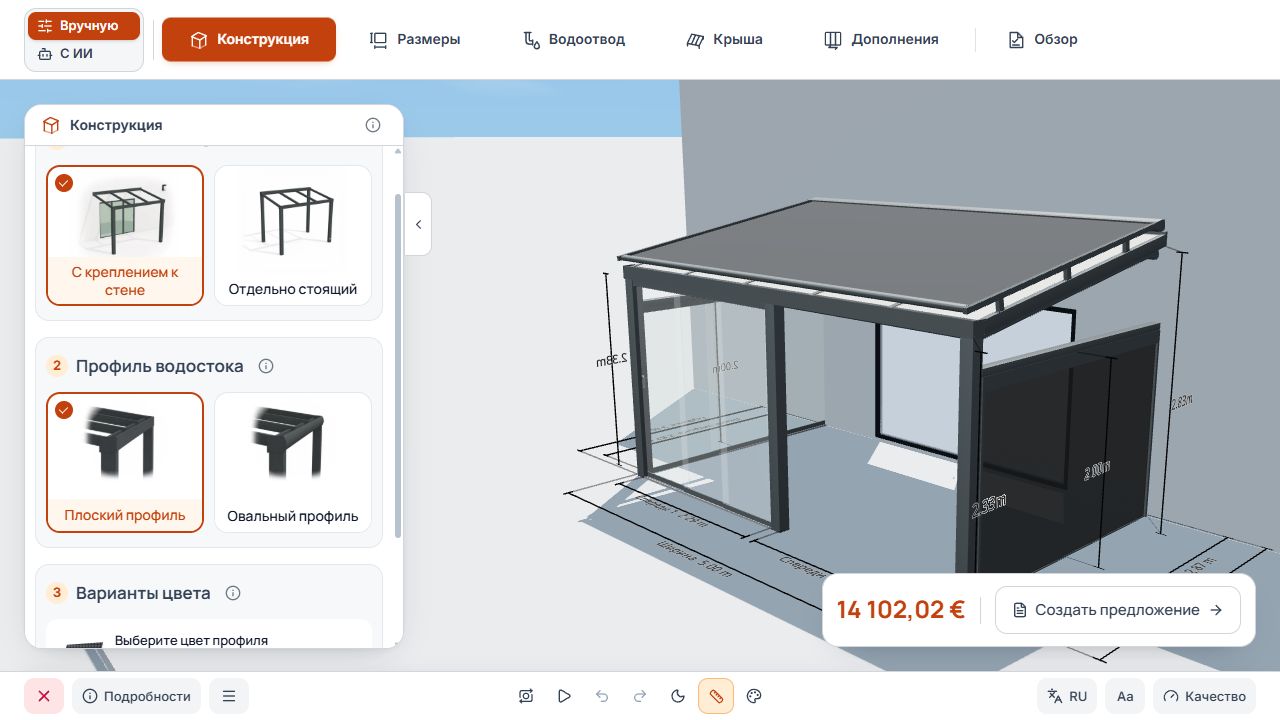Image resolution: width=1280 pixels, height=720 pixels.
Task: Open the color palette theme icon
Action: click(755, 696)
